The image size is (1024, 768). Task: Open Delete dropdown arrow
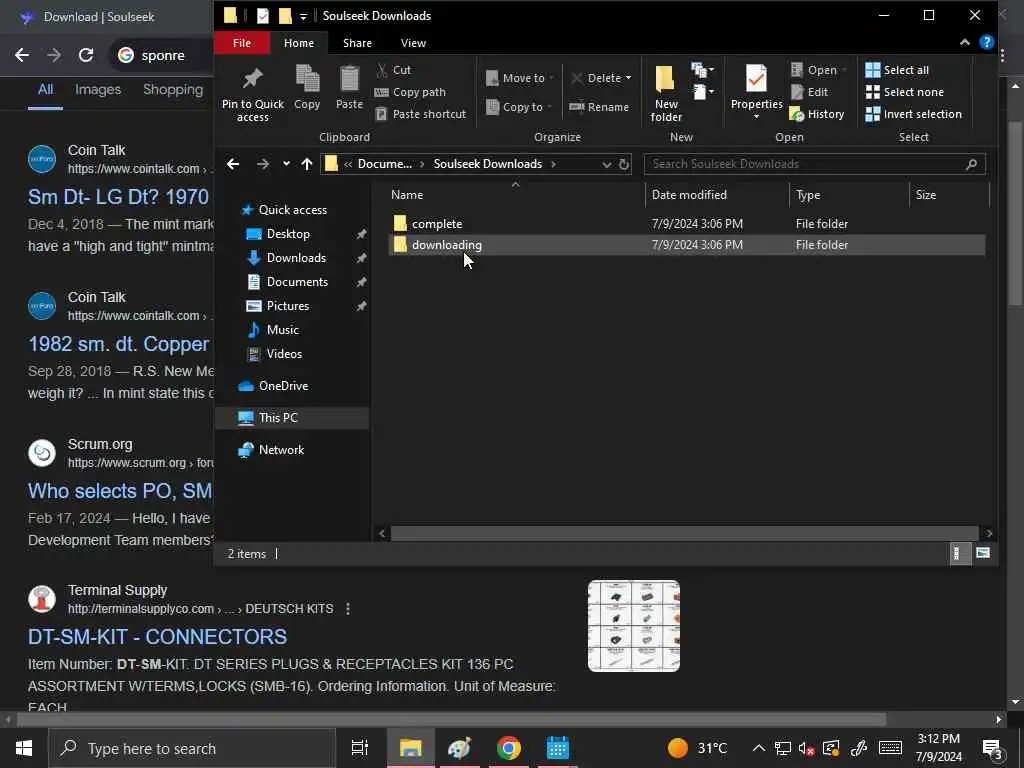pos(628,78)
